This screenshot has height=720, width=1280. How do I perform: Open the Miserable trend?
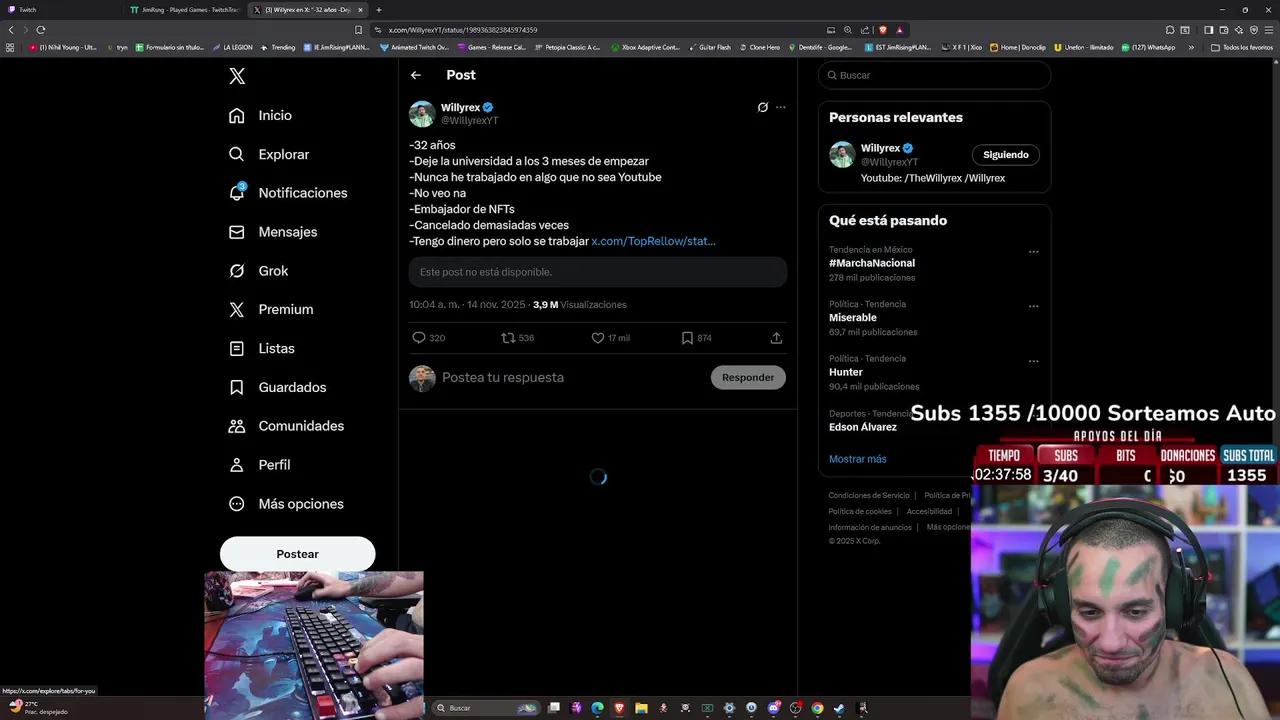(853, 318)
